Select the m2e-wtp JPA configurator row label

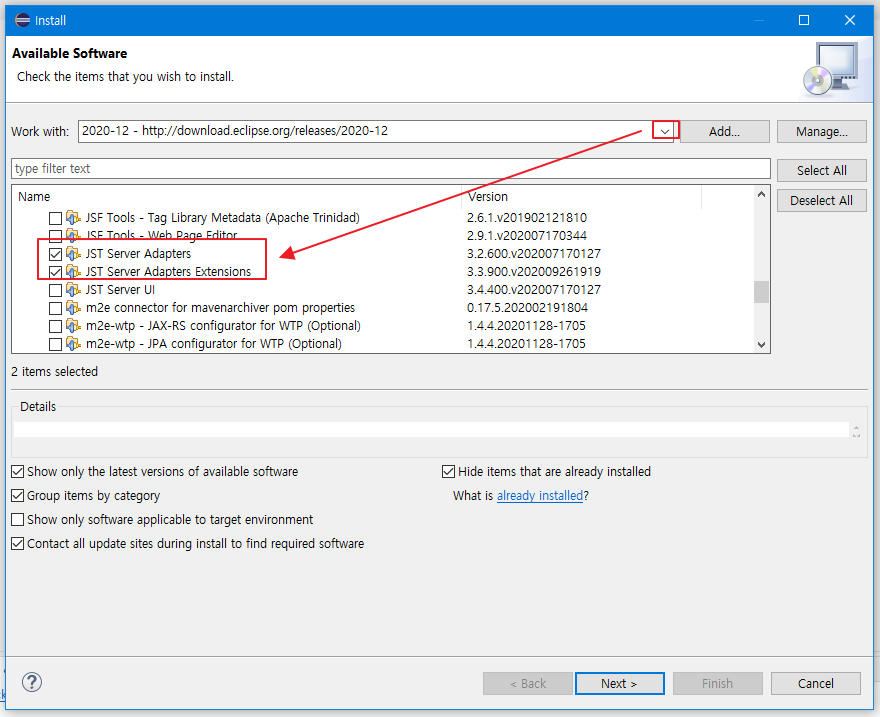(x=213, y=343)
